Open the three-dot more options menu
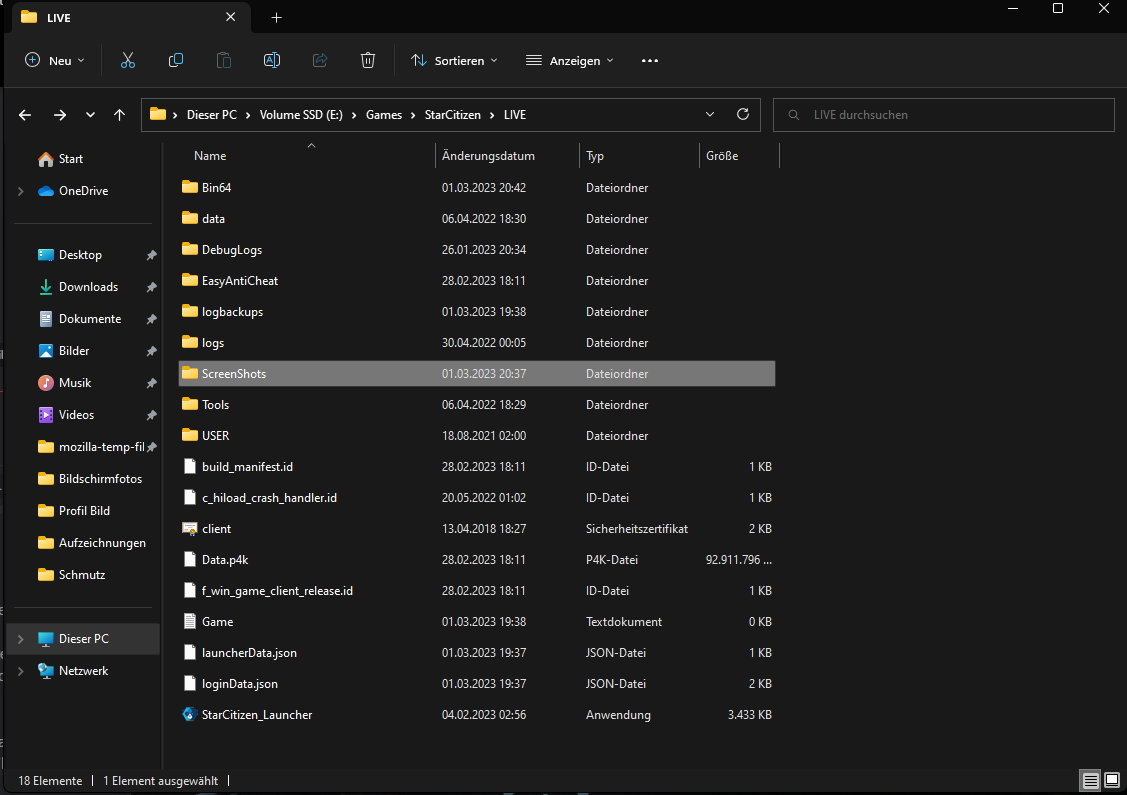Viewport: 1127px width, 795px height. point(650,60)
